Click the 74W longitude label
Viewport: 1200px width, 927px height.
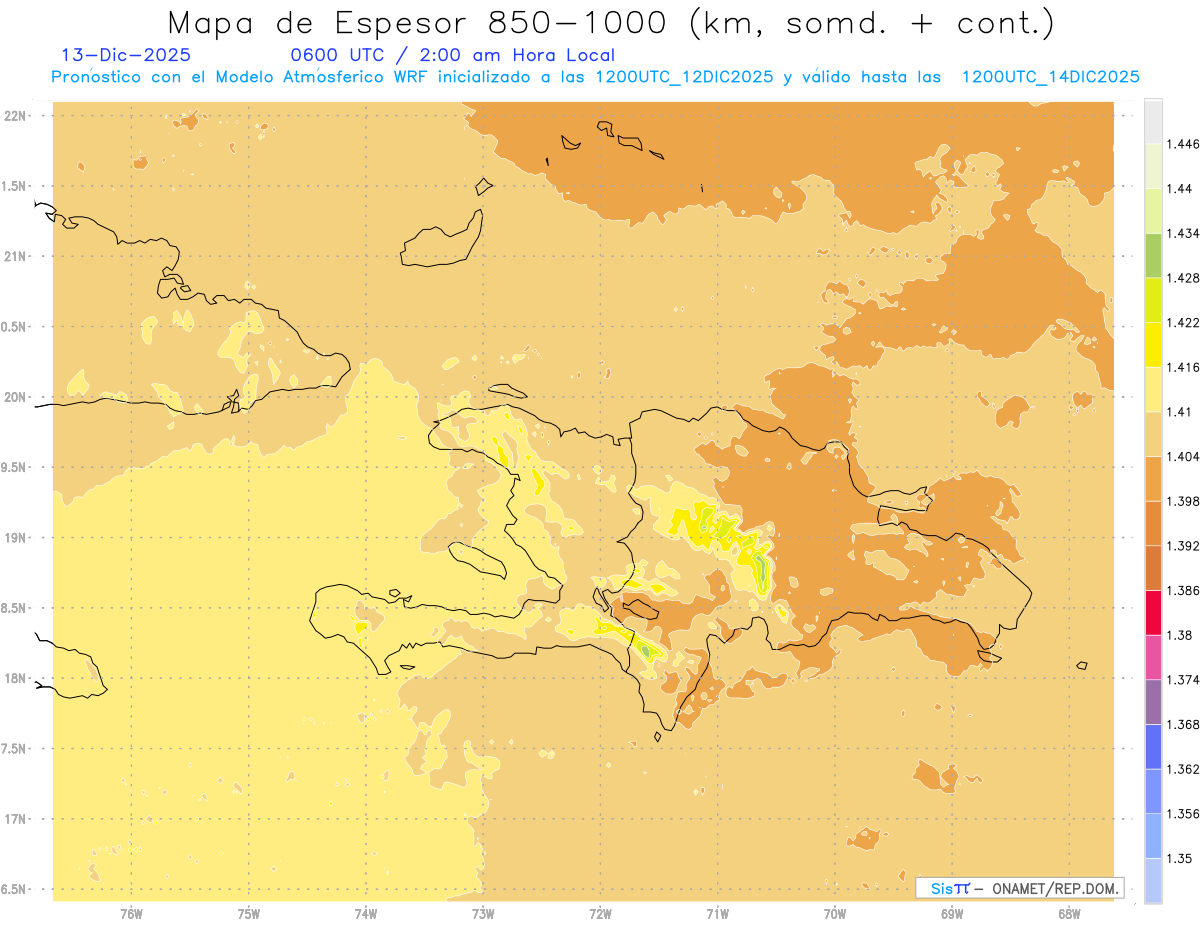click(x=365, y=913)
